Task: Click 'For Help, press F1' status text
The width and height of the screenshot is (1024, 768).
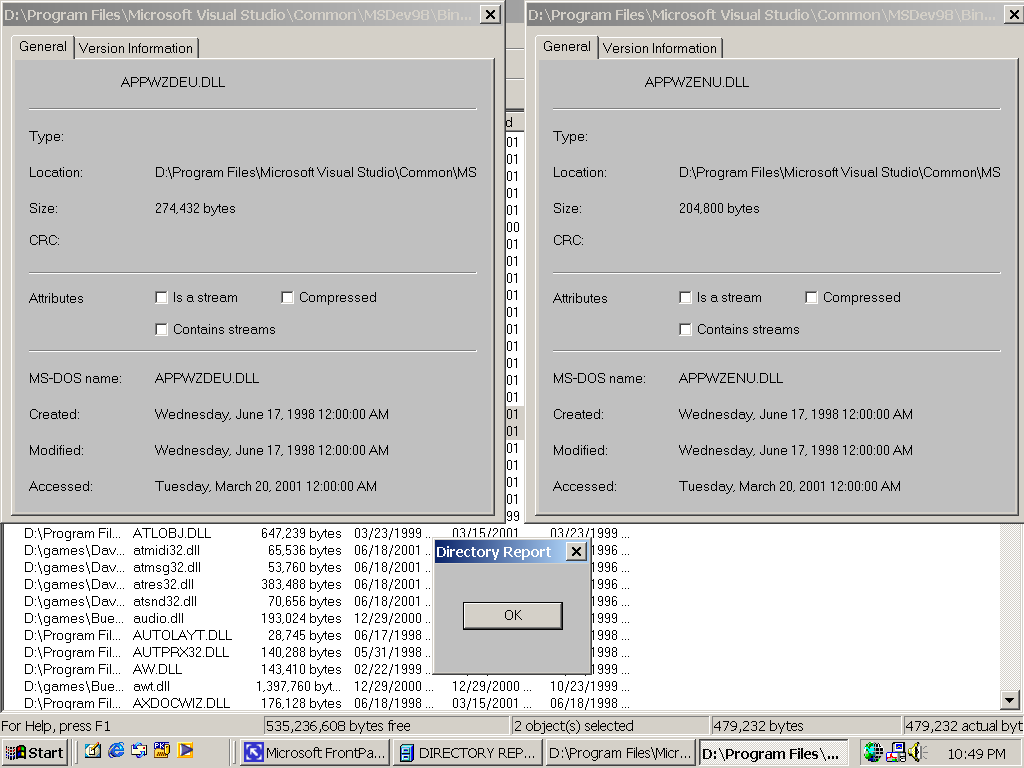Action: 56,726
